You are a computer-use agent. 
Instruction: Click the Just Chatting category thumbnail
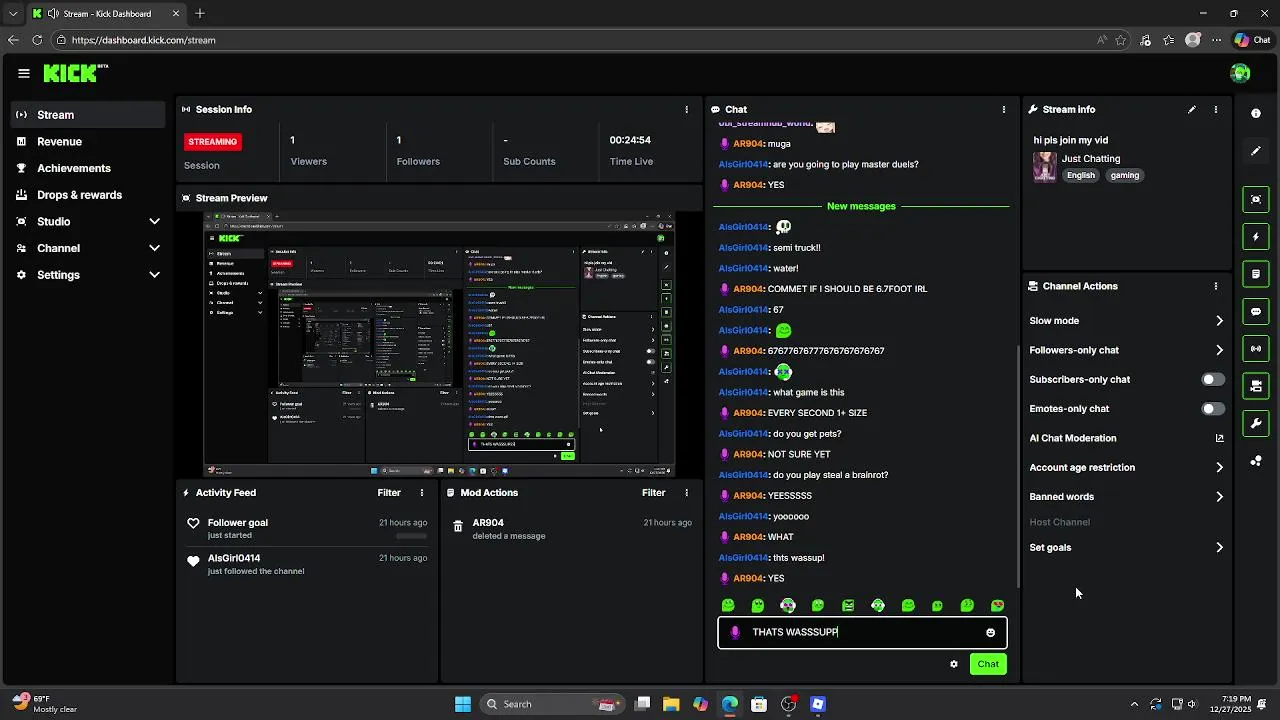(x=1045, y=167)
